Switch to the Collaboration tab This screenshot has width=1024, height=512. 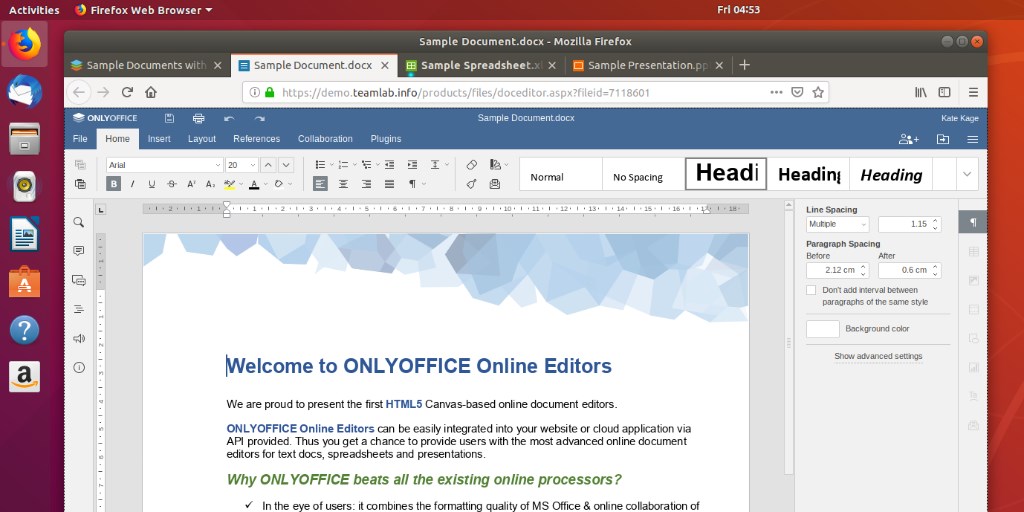(x=325, y=139)
